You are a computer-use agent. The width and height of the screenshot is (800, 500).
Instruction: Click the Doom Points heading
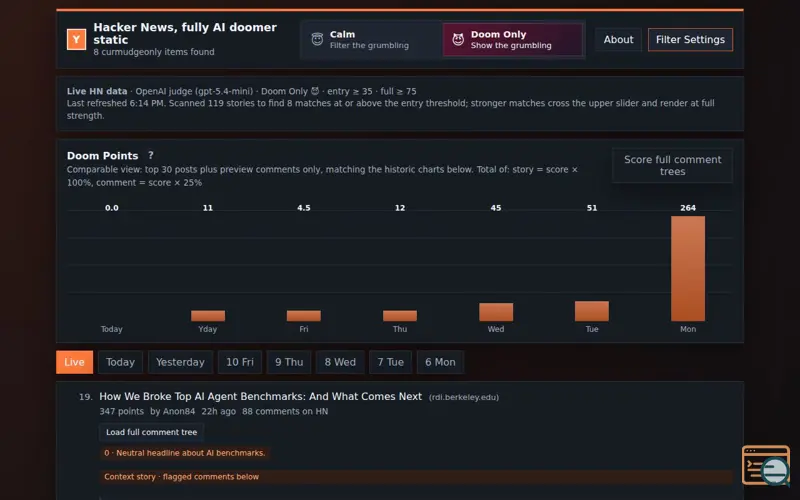[103, 156]
